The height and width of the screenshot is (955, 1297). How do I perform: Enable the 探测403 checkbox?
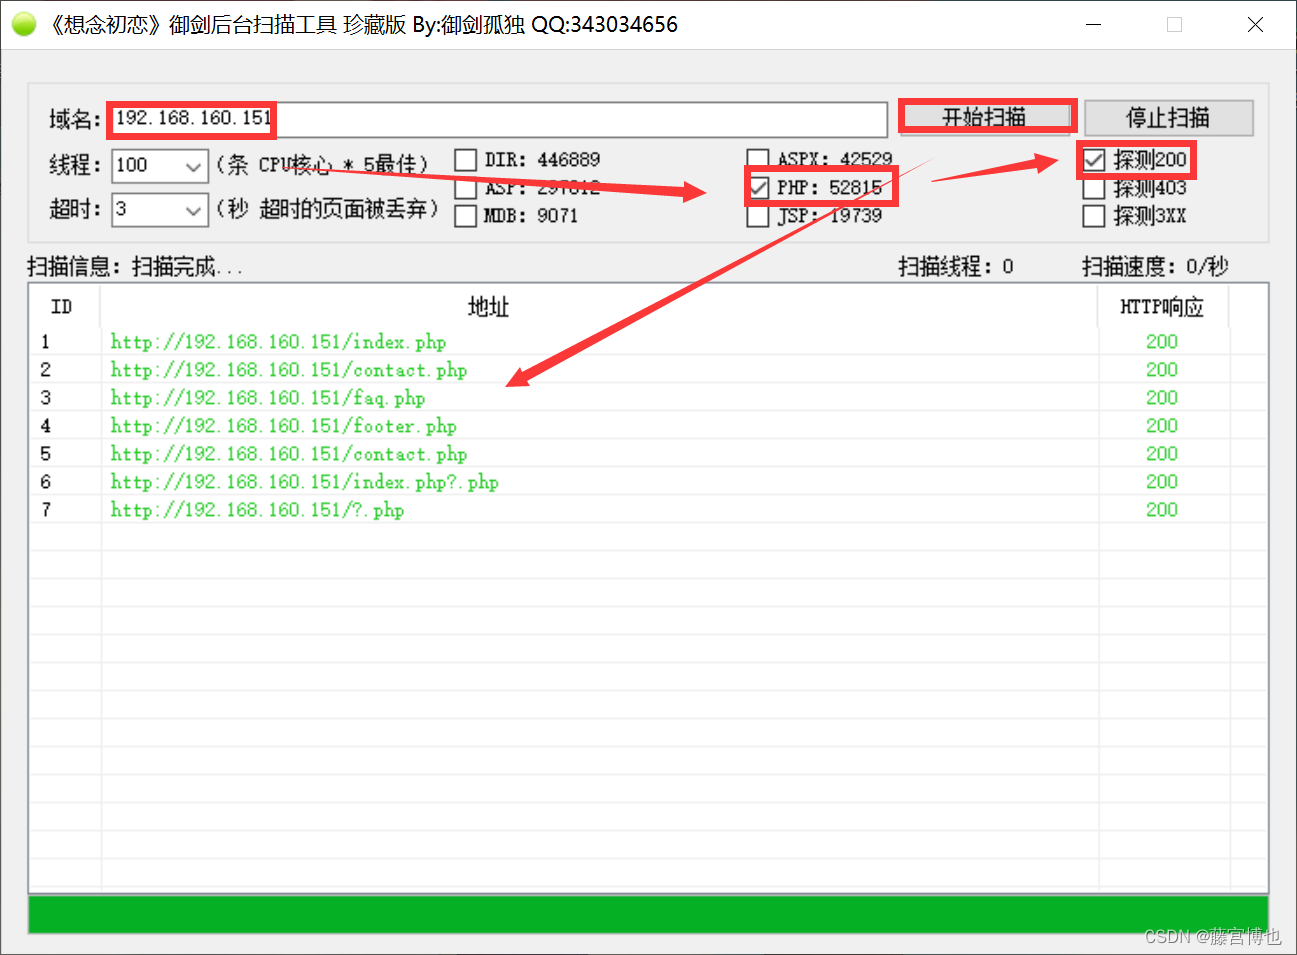[x=1095, y=188]
